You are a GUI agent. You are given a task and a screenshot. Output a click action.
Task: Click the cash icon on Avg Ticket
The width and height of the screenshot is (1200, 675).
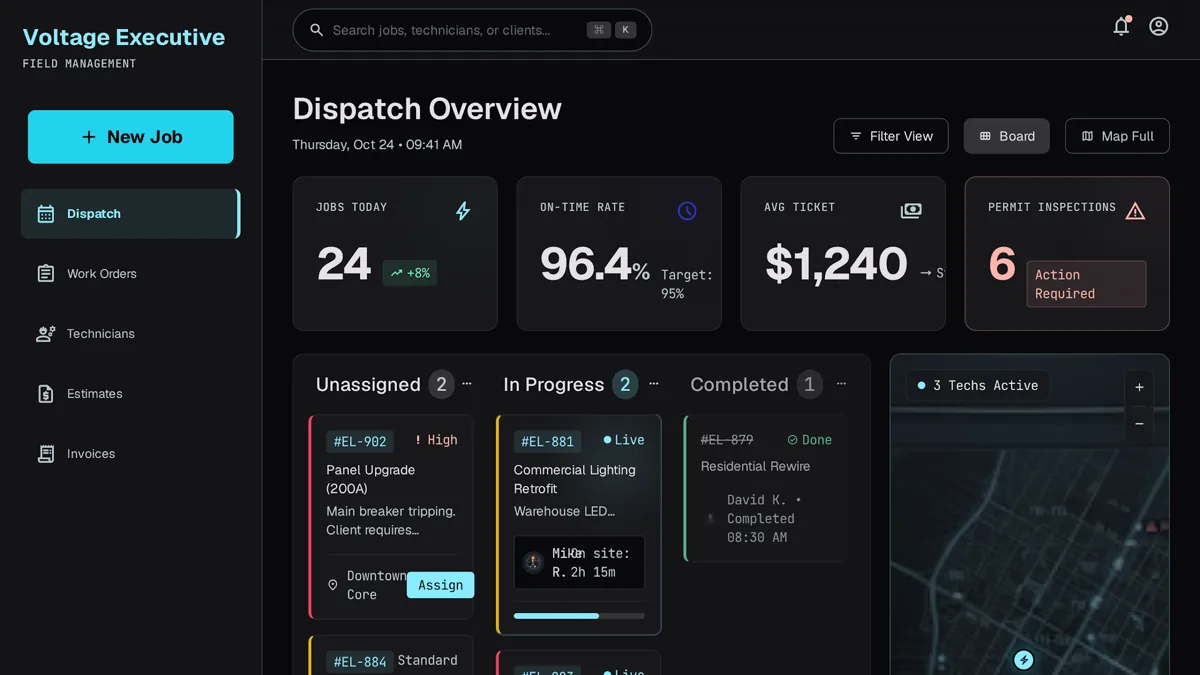(911, 211)
